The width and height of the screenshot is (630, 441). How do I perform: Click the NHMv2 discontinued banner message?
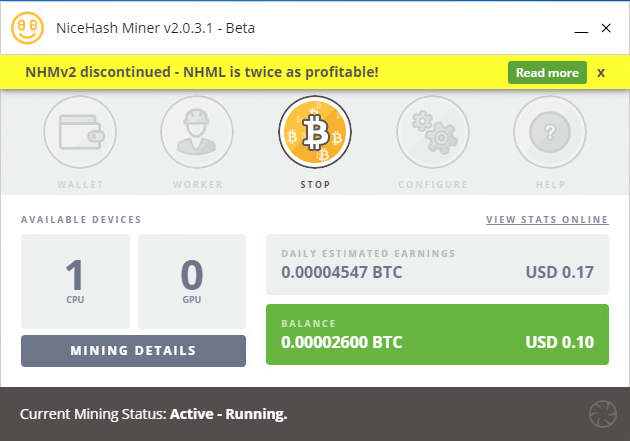point(202,72)
